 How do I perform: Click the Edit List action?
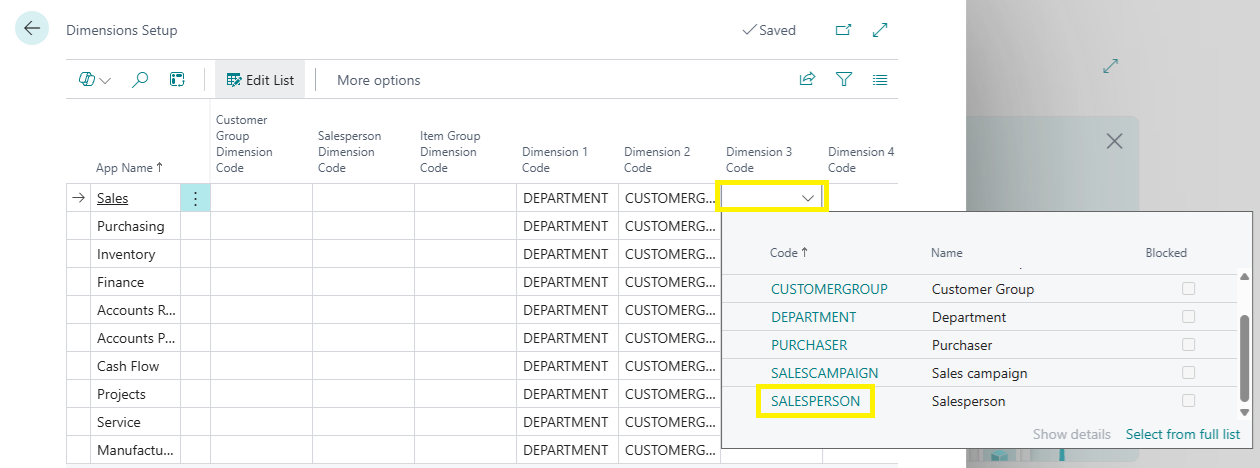[261, 80]
